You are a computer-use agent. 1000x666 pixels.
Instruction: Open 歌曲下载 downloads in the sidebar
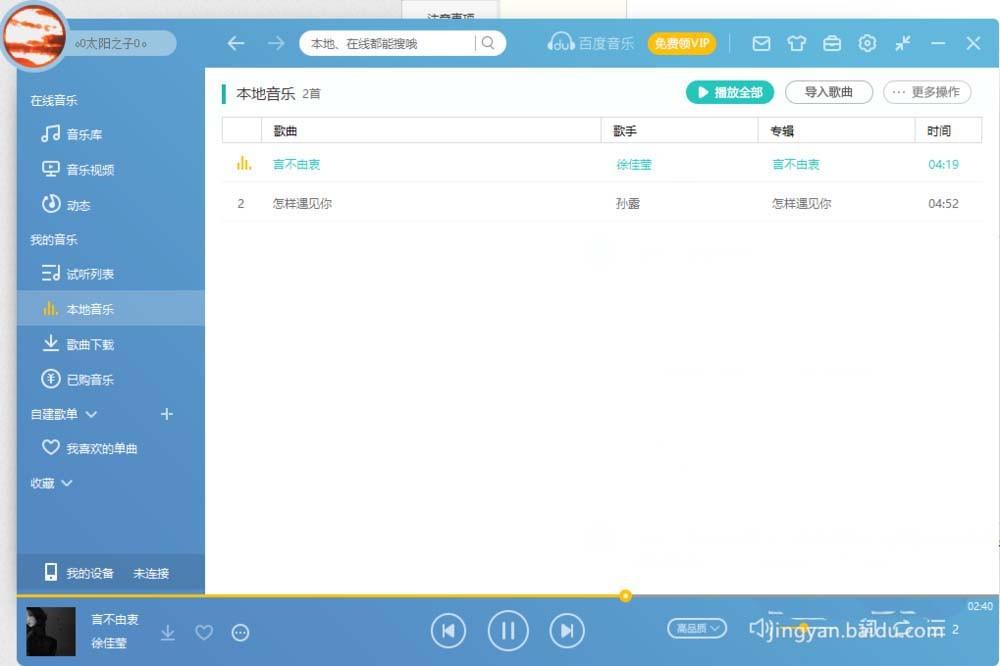pyautogui.click(x=88, y=343)
